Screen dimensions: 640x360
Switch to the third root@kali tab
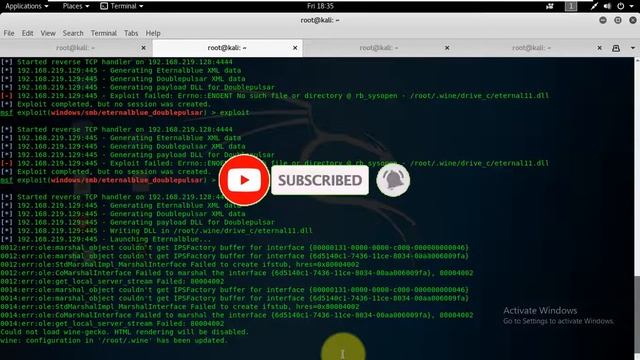click(379, 48)
